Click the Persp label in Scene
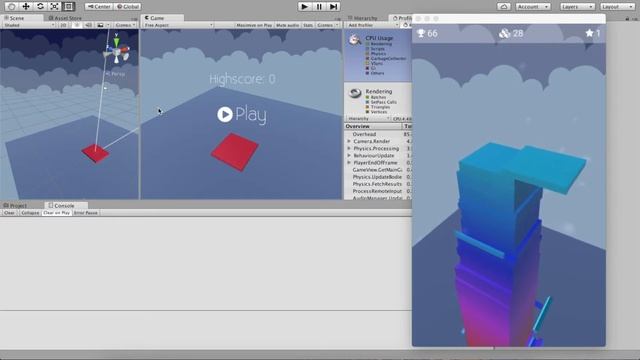Viewport: 640px width, 360px height. pos(116,74)
